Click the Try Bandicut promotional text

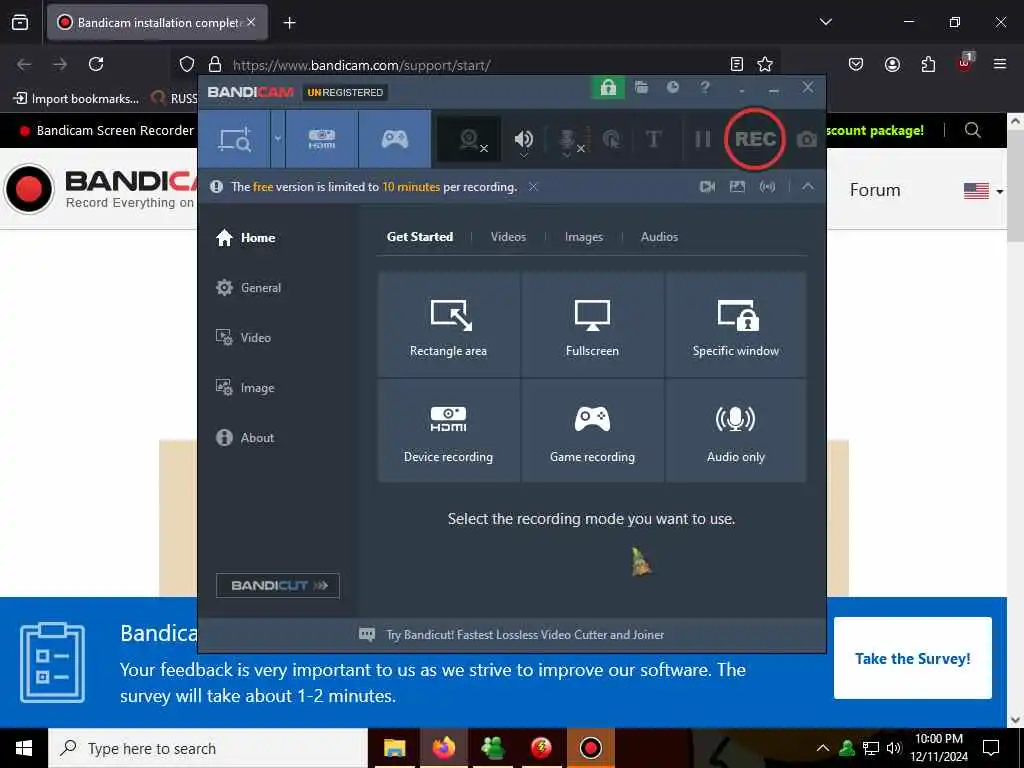[525, 635]
